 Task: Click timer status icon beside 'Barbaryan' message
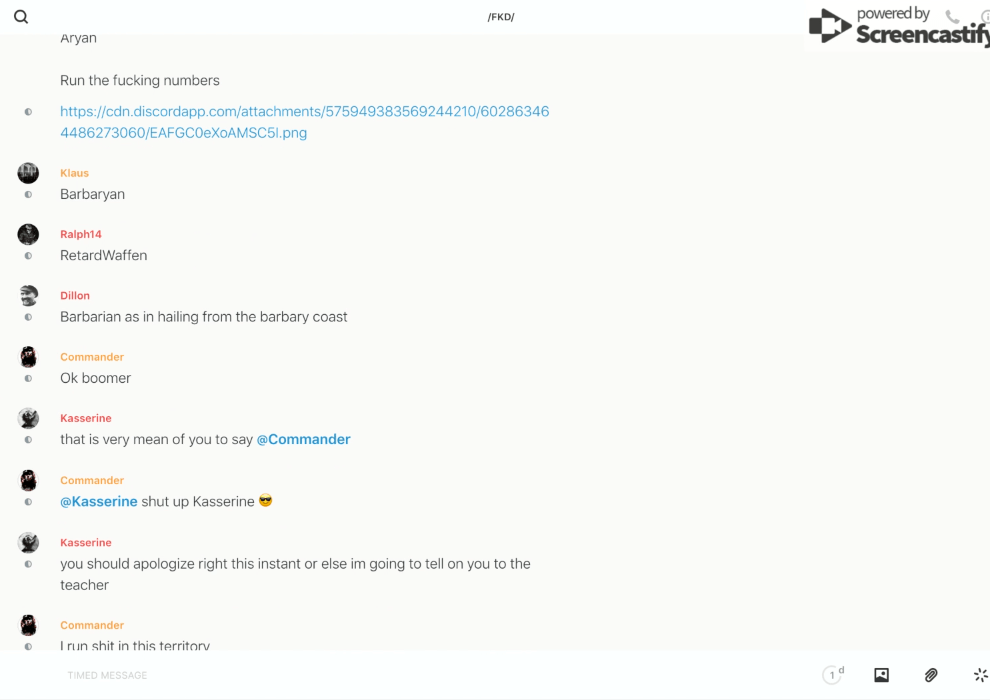click(x=28, y=195)
